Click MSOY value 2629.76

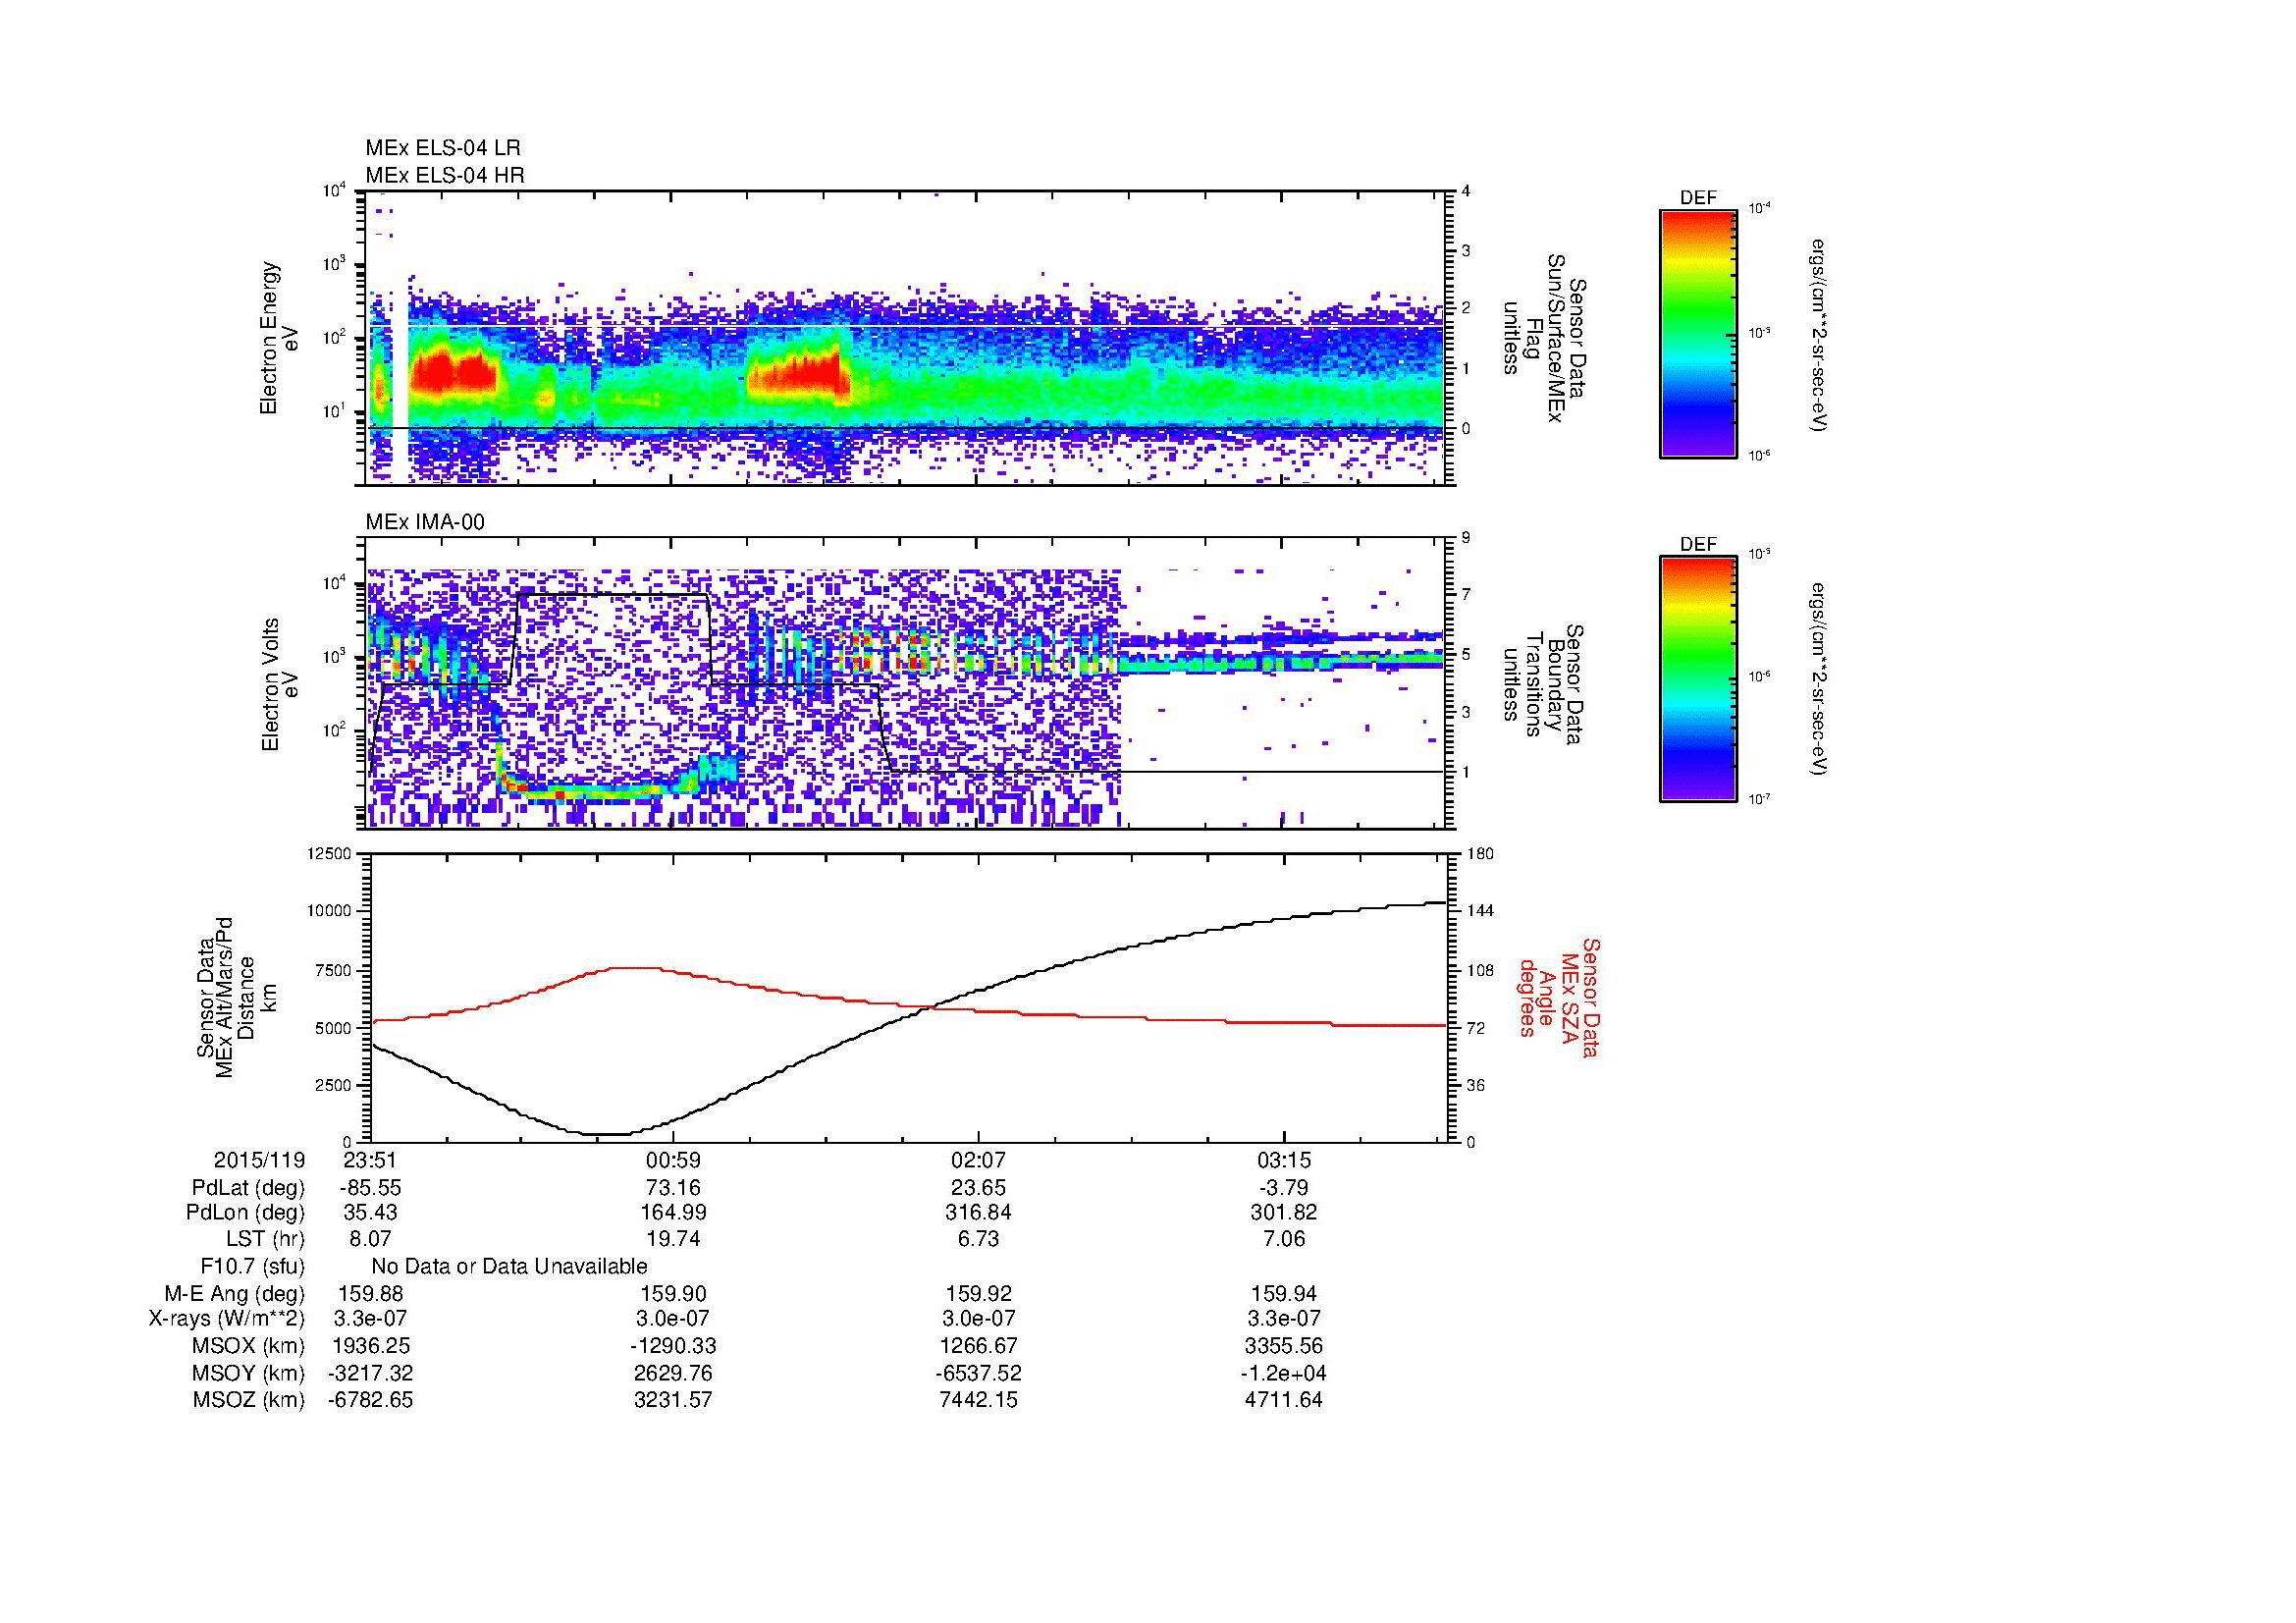pyautogui.click(x=673, y=1373)
